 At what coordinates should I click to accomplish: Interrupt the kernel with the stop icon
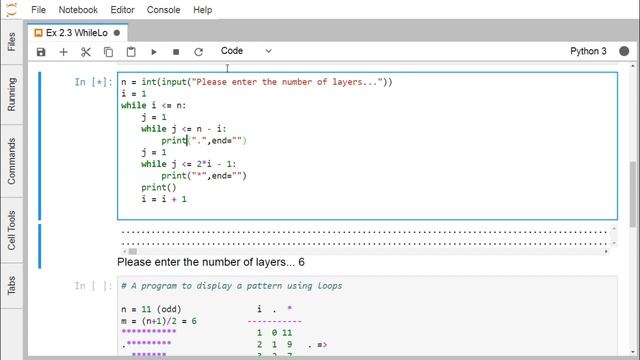(176, 52)
